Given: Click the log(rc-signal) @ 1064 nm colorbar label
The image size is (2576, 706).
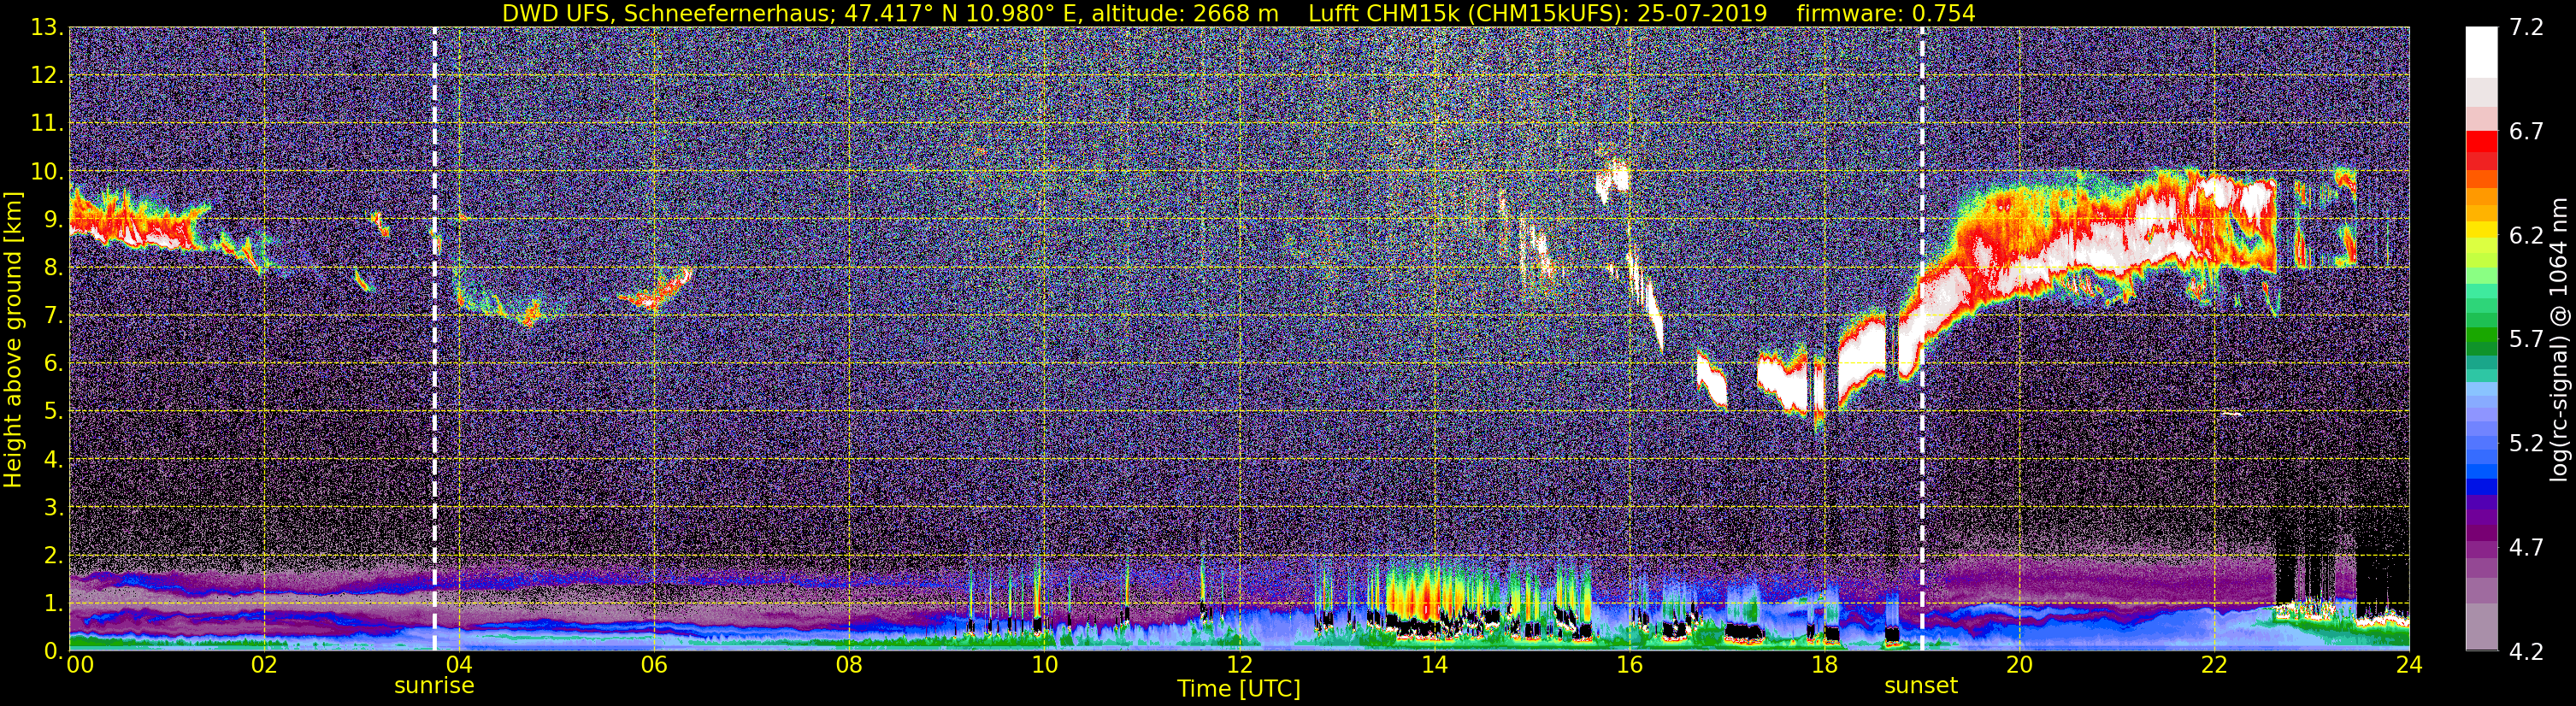Looking at the screenshot, I should click(x=2561, y=340).
